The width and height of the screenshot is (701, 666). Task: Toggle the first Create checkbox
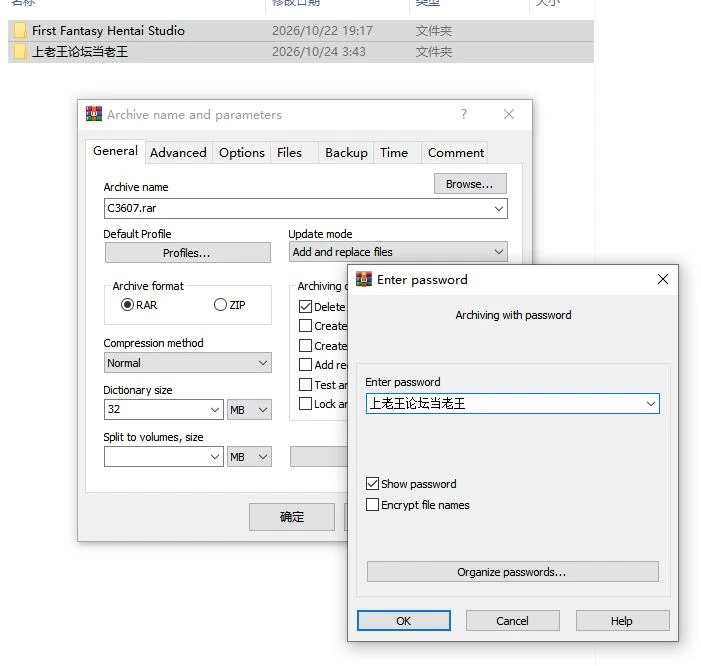(x=305, y=326)
